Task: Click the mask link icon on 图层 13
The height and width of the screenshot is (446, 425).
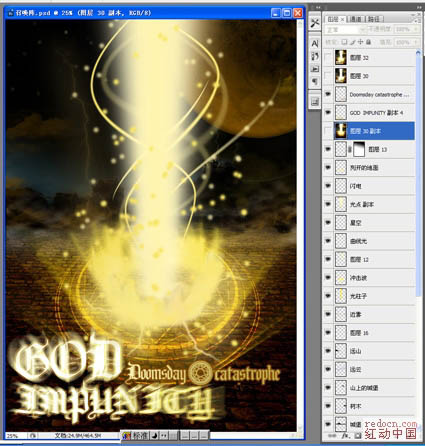Action: (350, 150)
